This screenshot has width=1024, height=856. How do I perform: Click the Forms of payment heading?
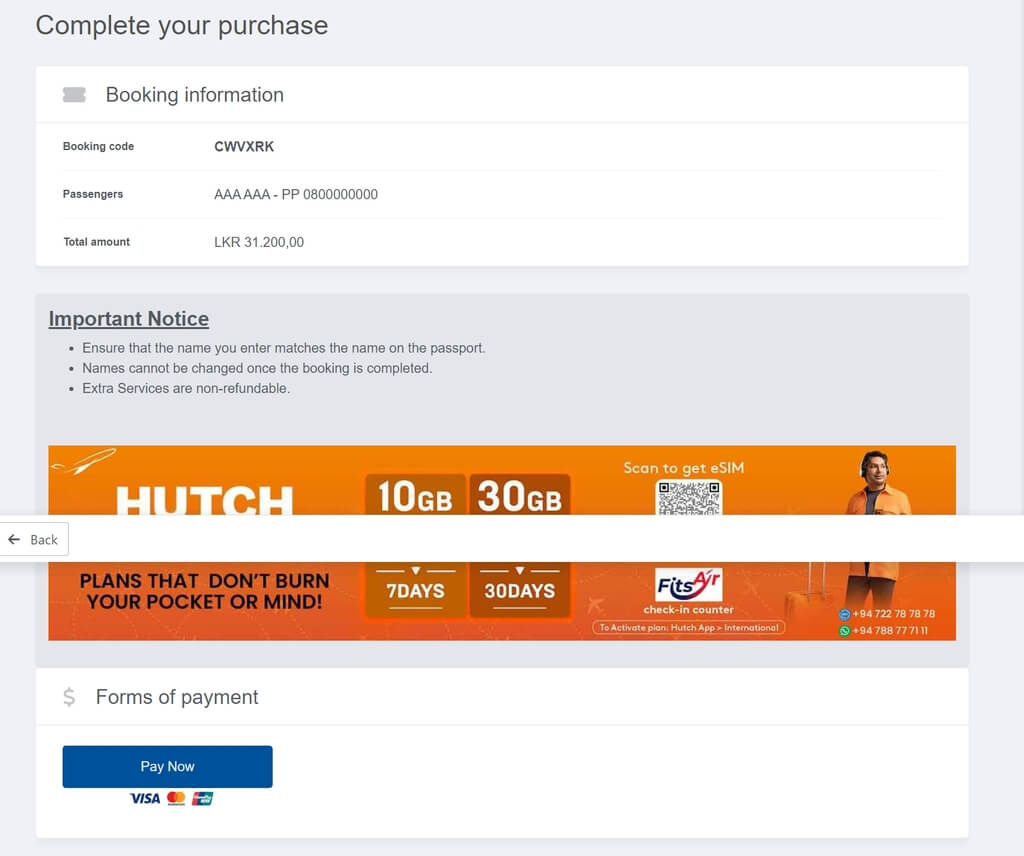pos(177,697)
